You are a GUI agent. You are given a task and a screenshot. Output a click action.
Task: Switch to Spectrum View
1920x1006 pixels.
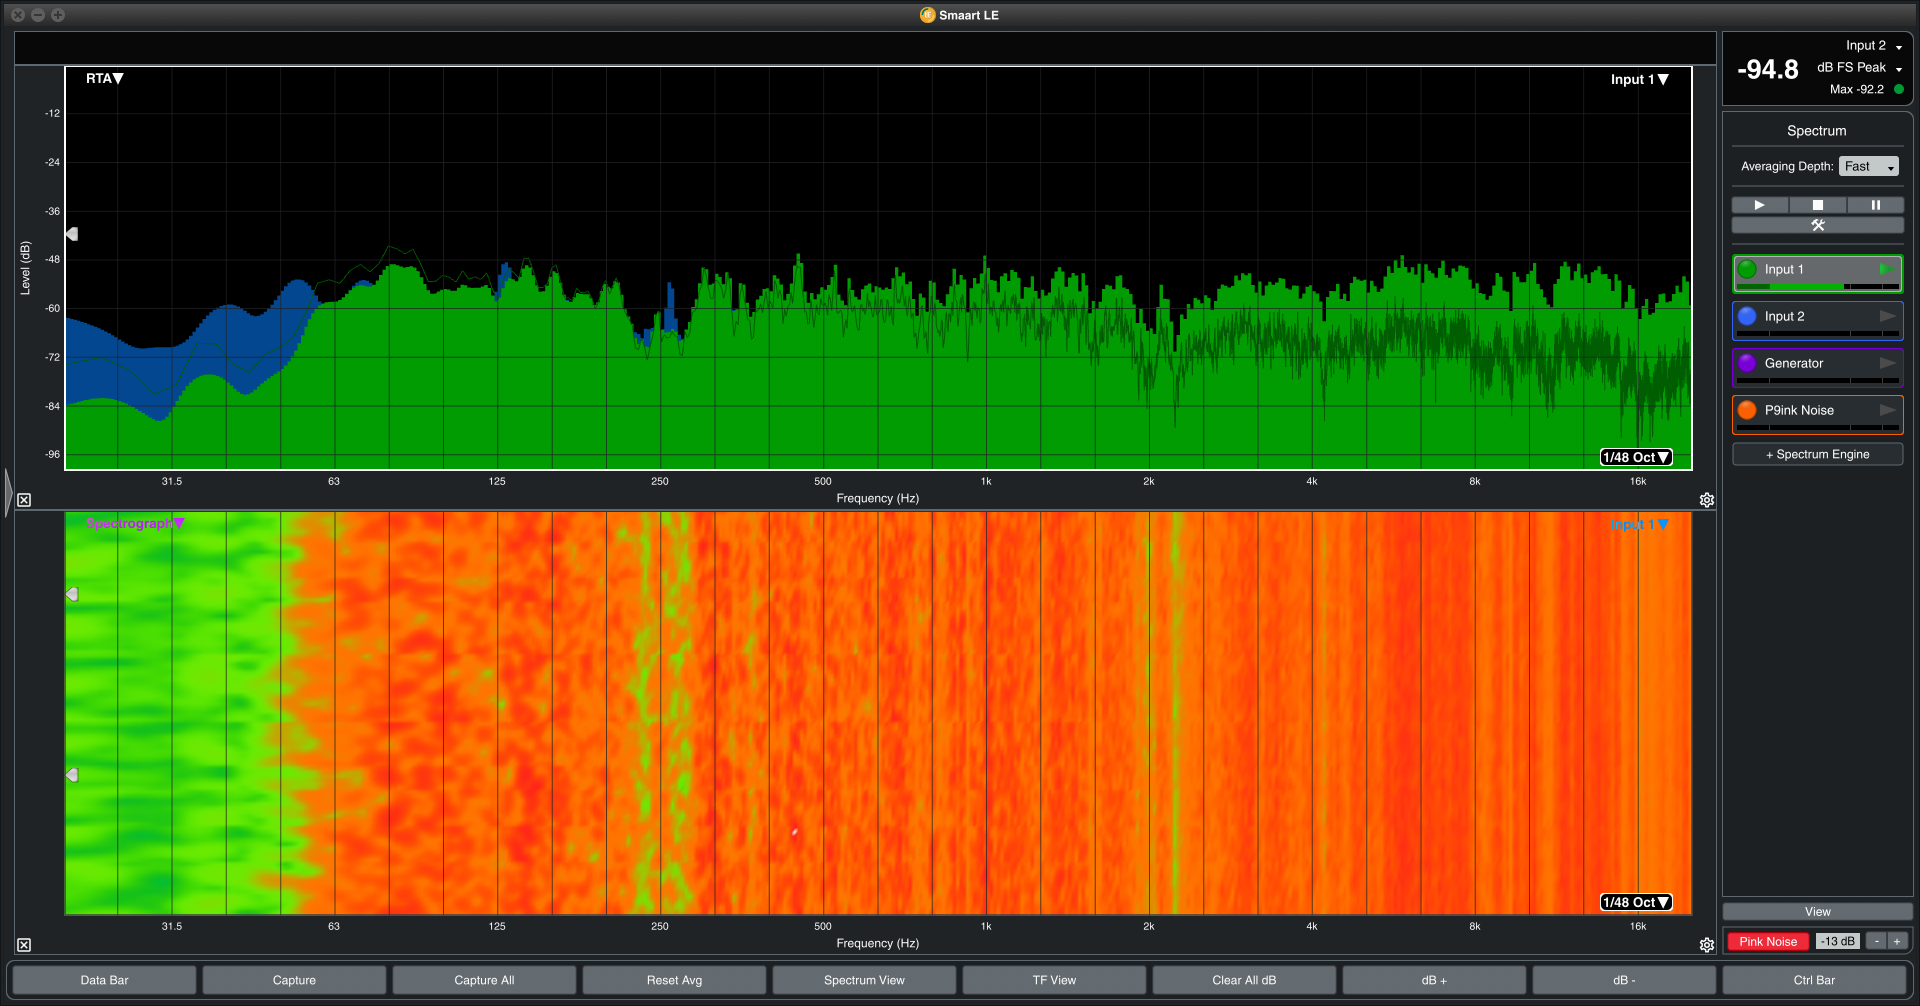coord(864,980)
